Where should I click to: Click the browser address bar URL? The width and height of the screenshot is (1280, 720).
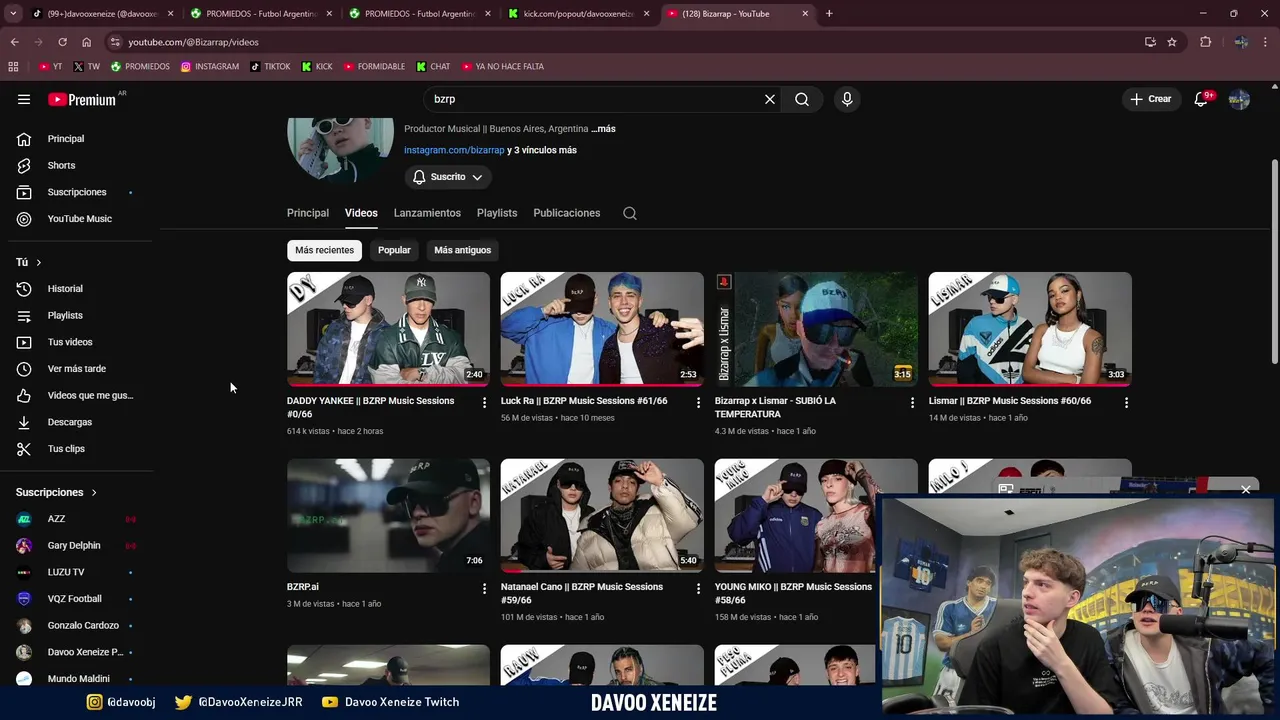point(193,42)
